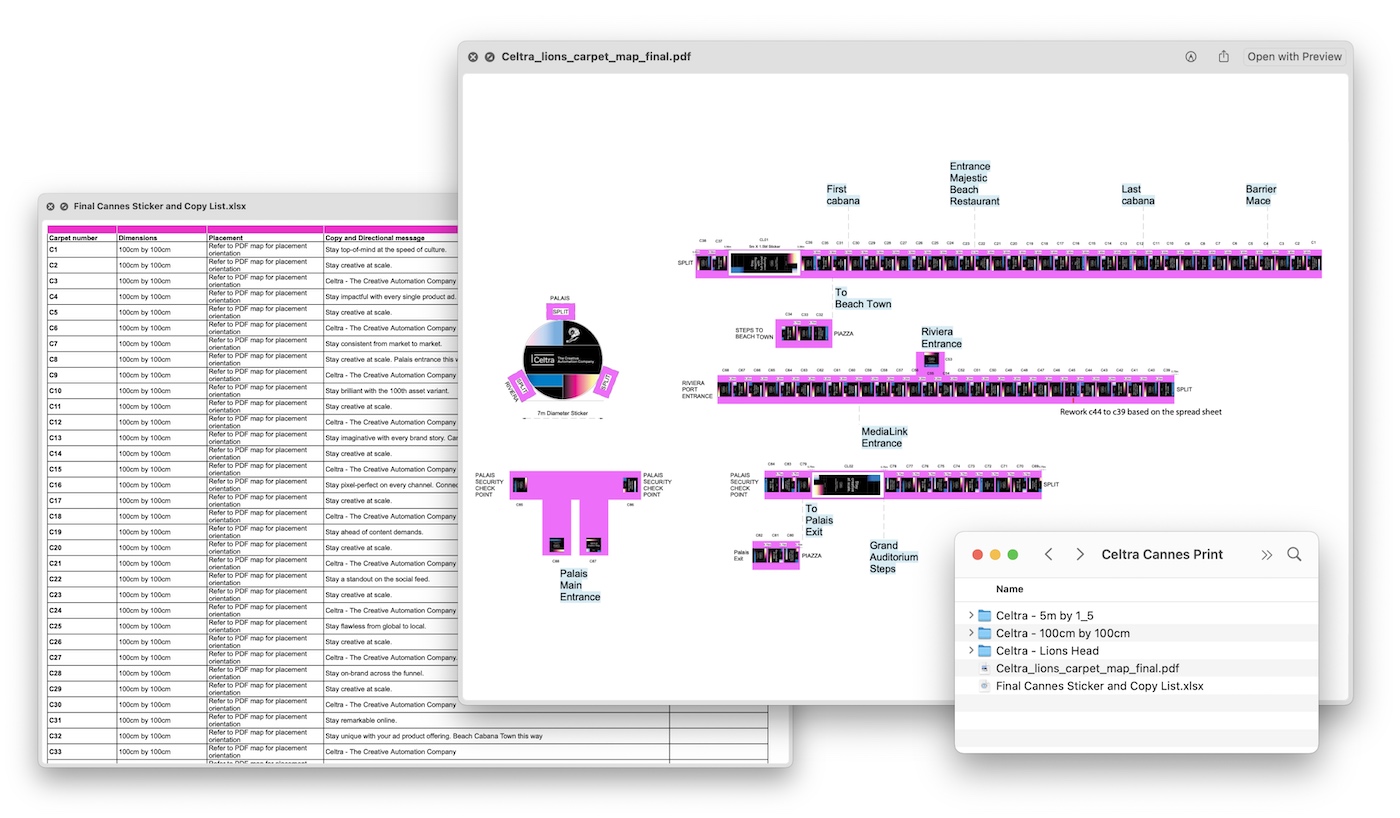
Task: Click "Stay flawless from global to local." cell
Action: pos(390,626)
